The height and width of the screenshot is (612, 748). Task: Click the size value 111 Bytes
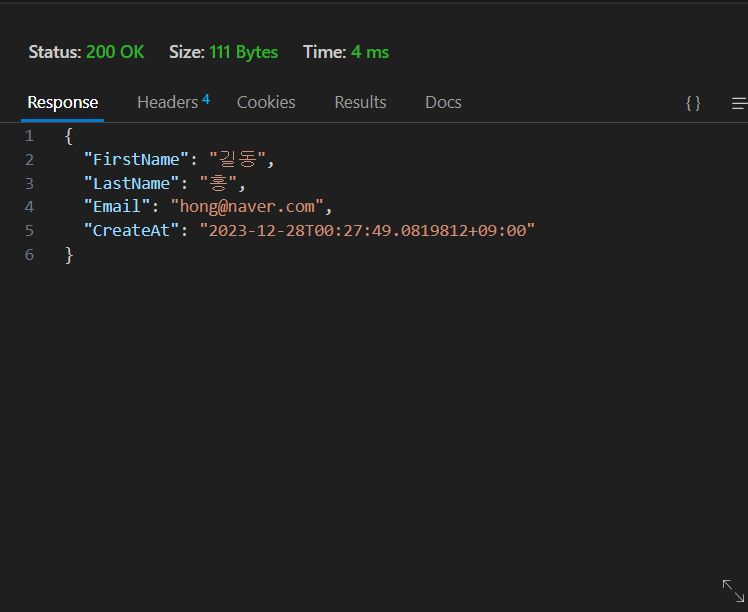[243, 52]
